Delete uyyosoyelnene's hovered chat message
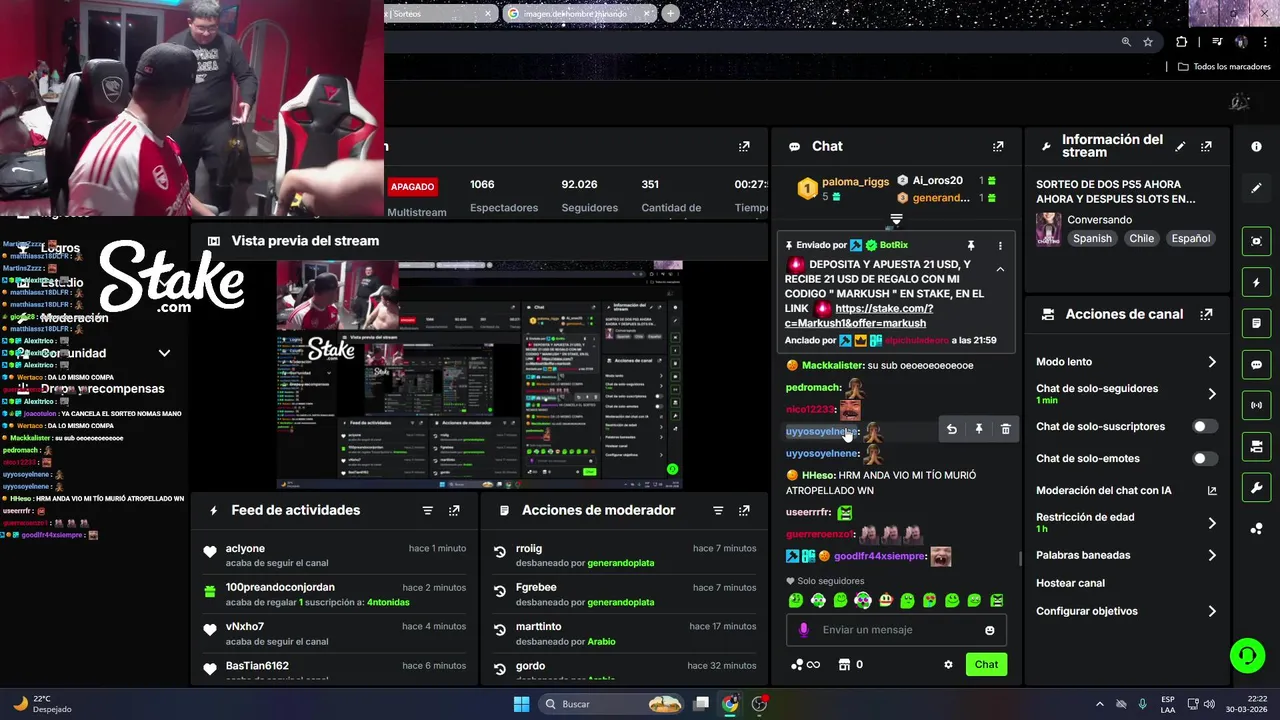1280x720 pixels. [1006, 429]
